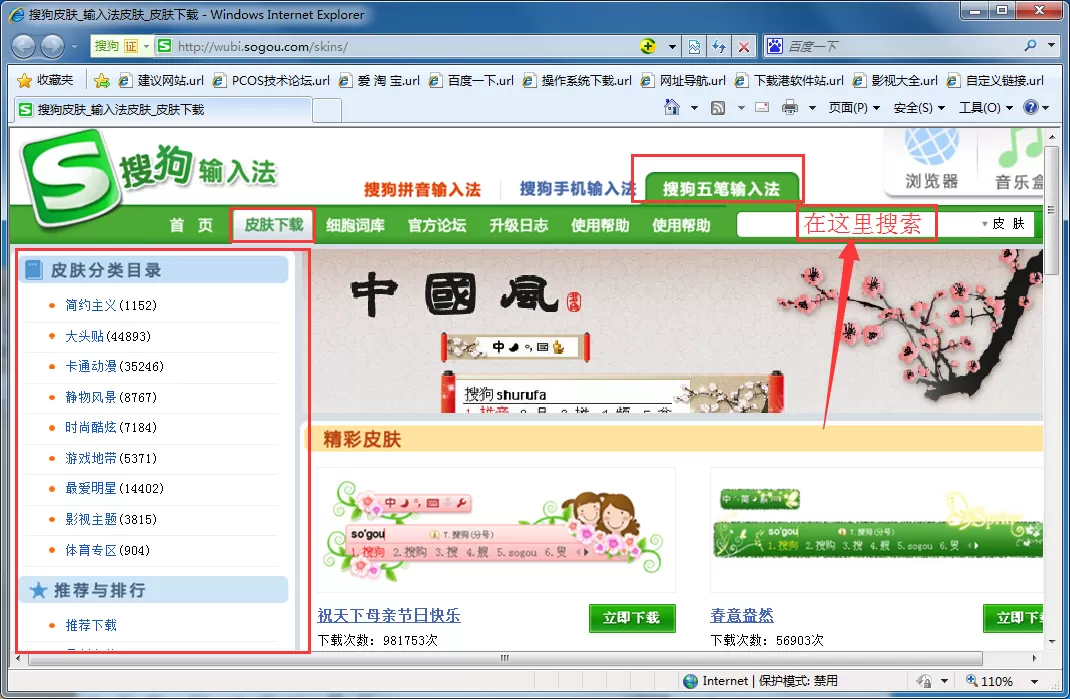Open the 百度一下.url favorite

[471, 81]
